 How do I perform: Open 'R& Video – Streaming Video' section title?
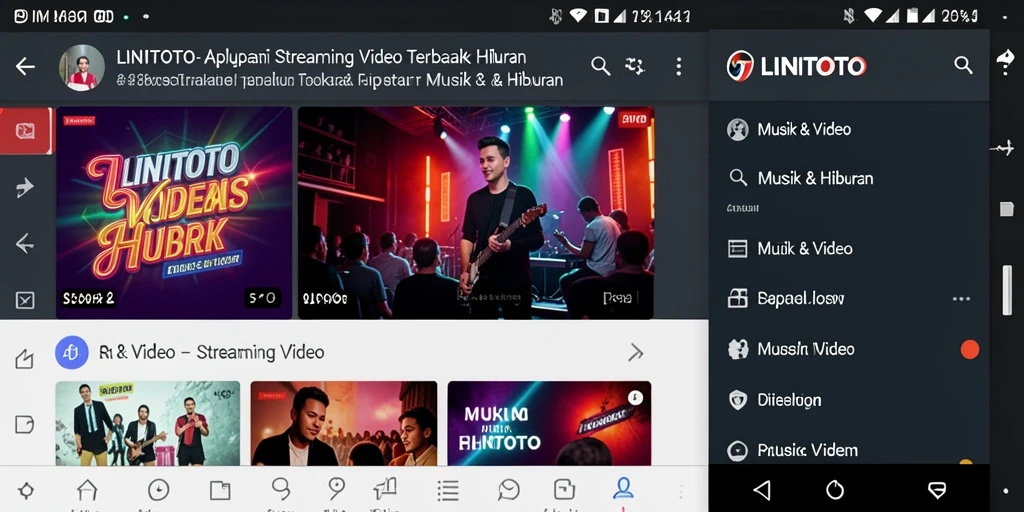click(x=212, y=353)
